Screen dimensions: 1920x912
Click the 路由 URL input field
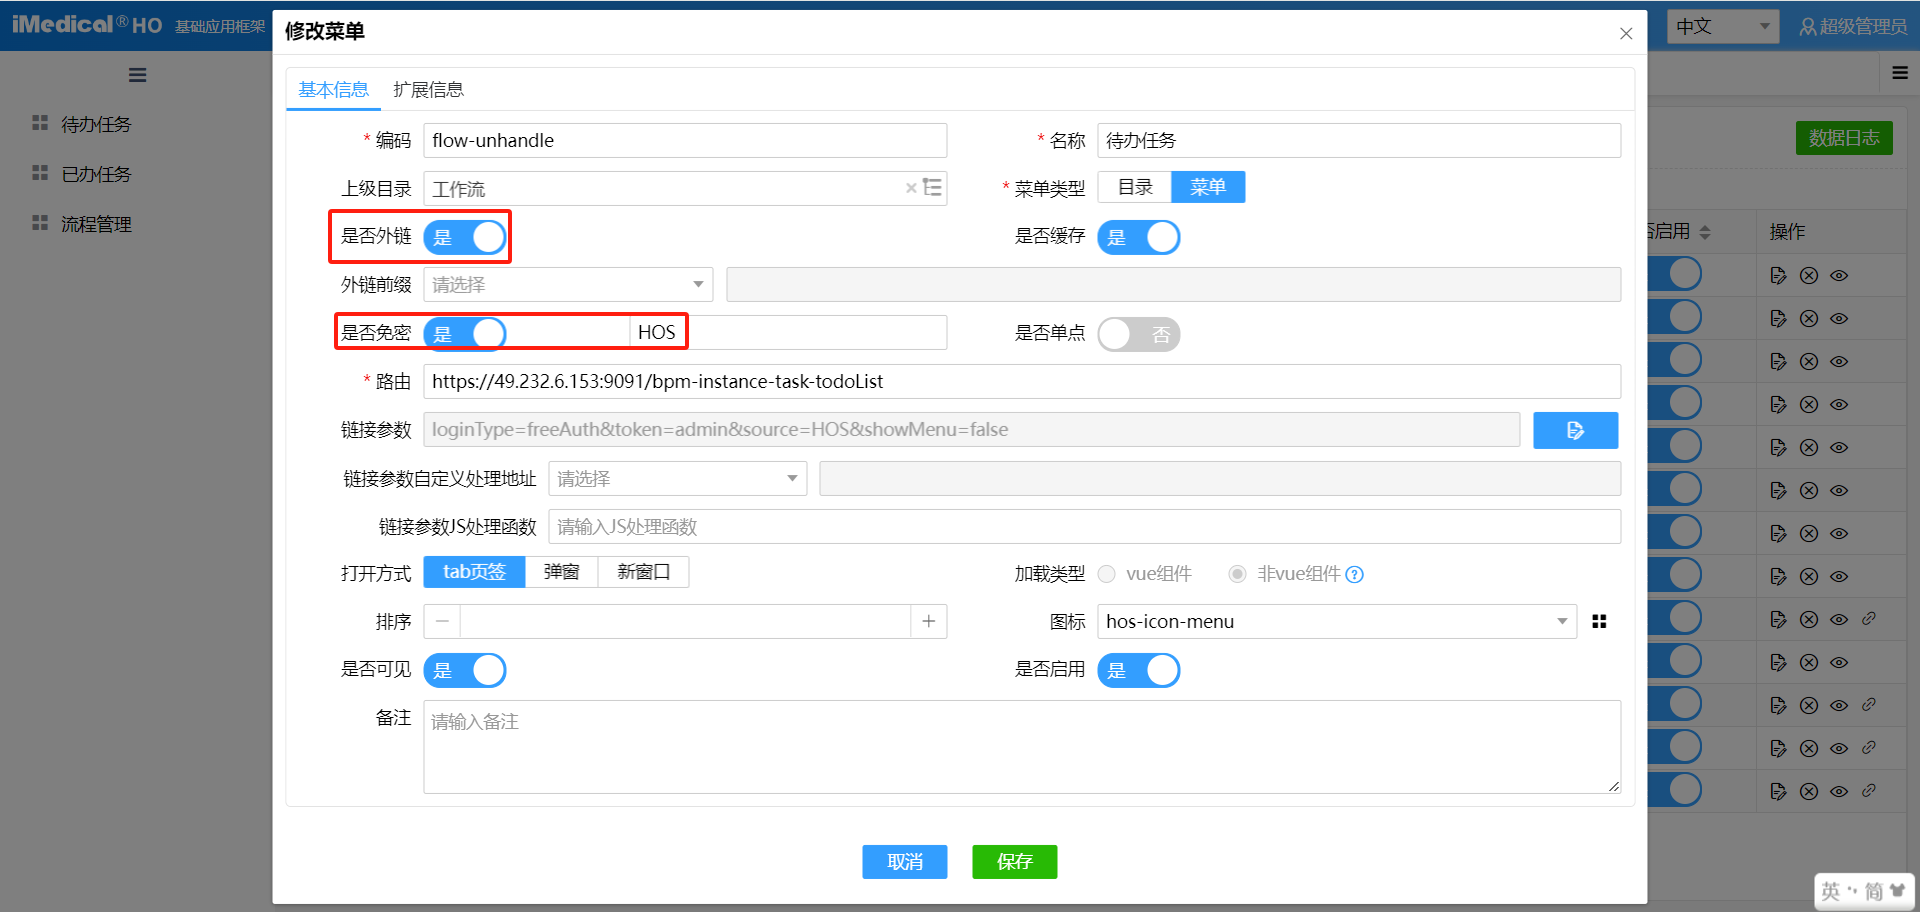pyautogui.click(x=1020, y=382)
